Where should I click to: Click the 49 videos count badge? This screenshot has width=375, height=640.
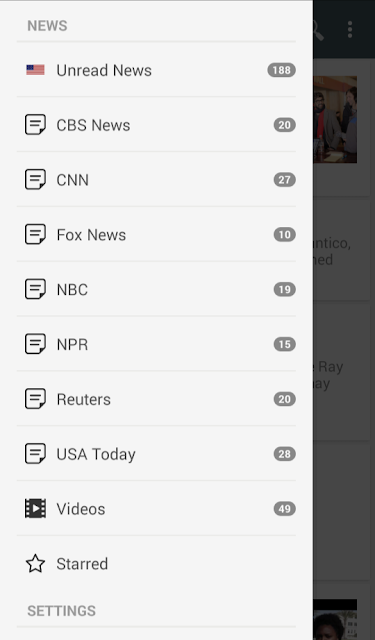coord(284,509)
